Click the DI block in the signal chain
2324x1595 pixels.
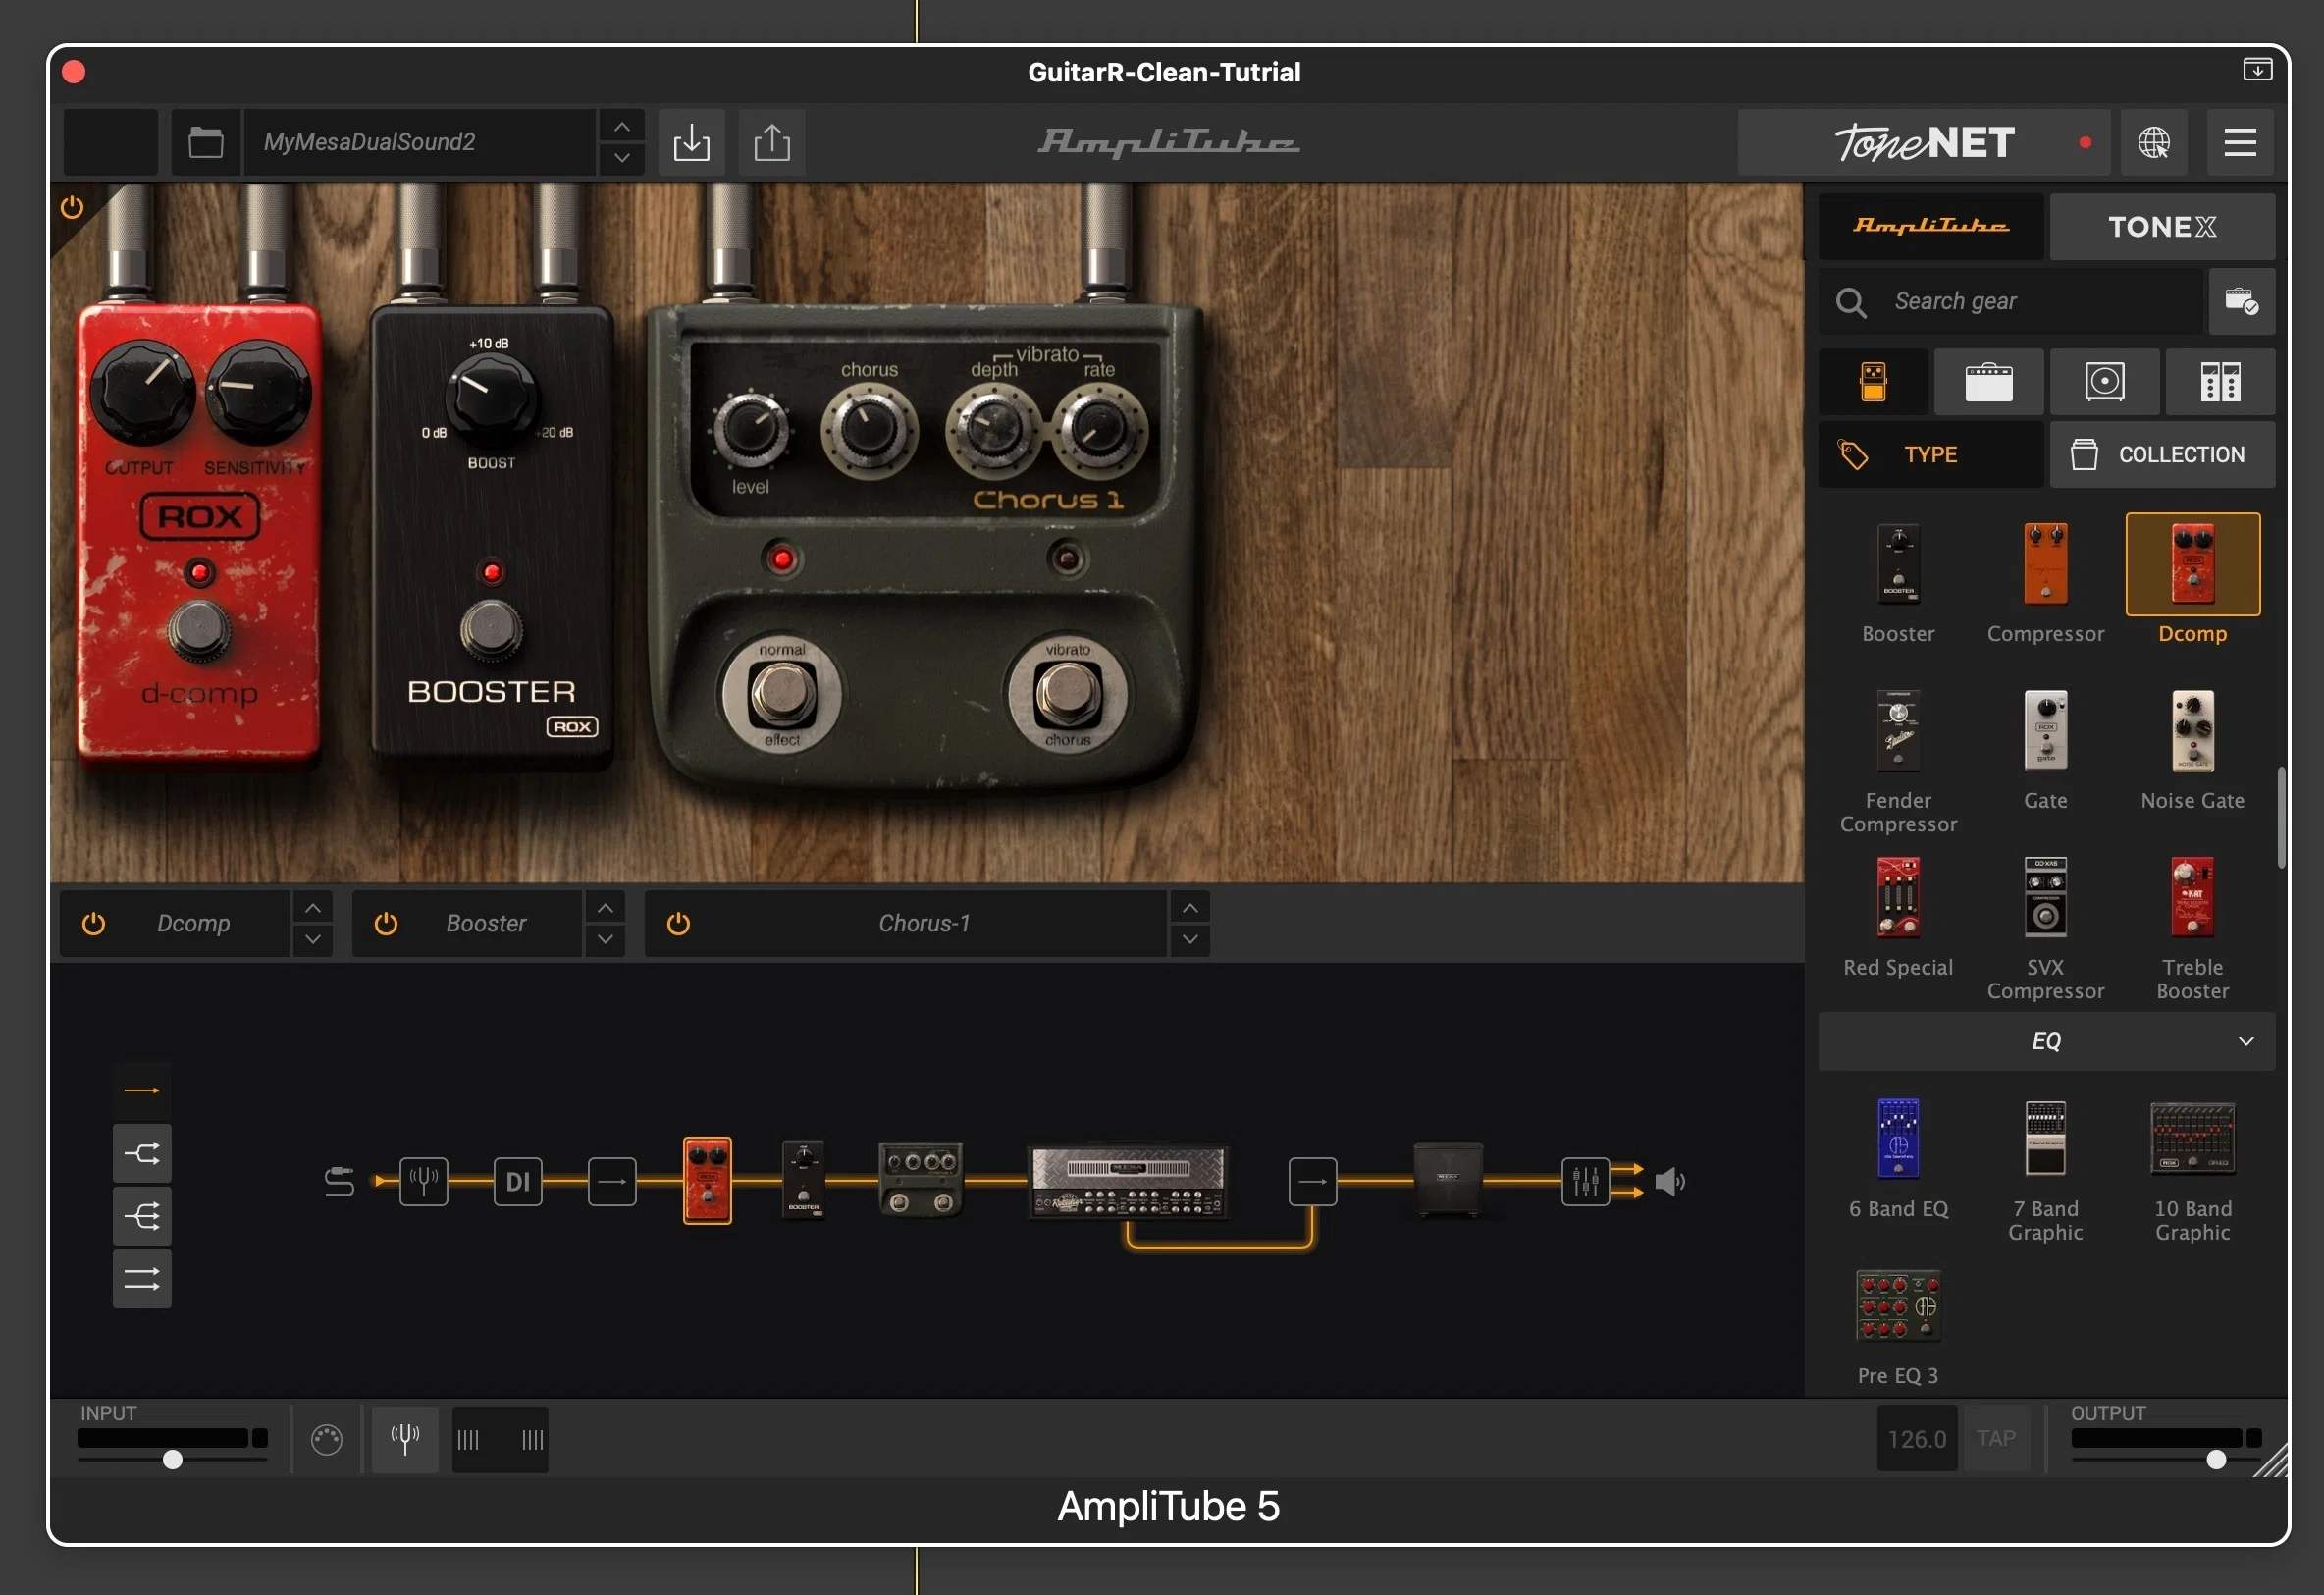(x=518, y=1181)
